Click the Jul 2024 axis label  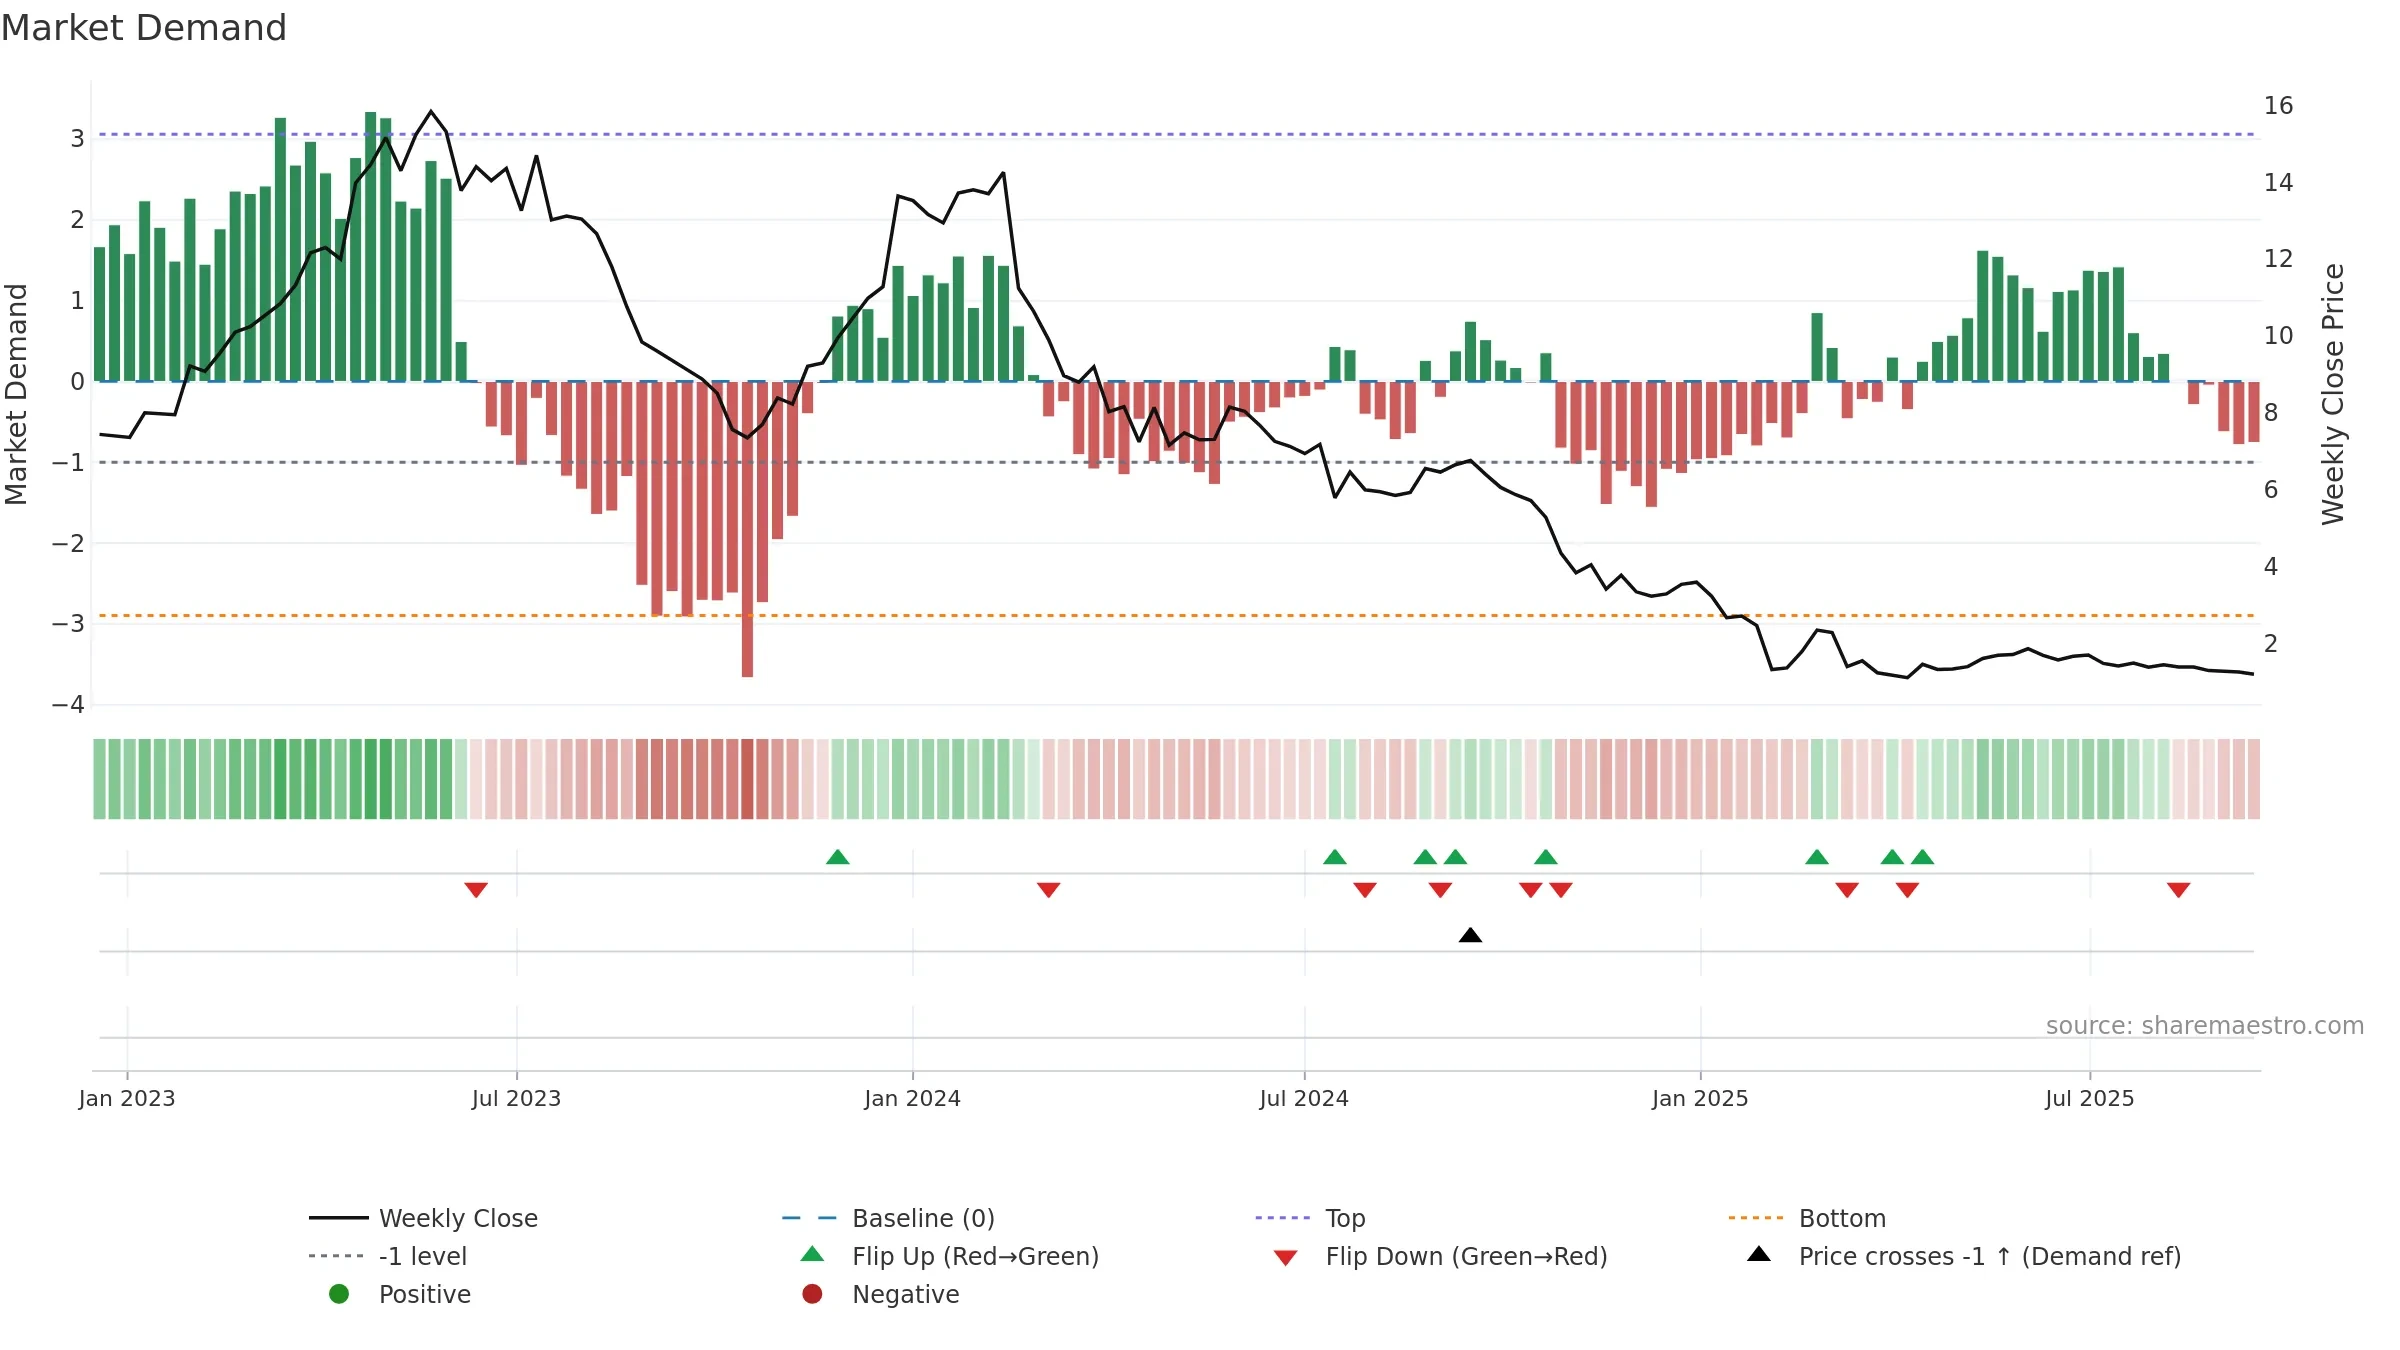1304,1099
